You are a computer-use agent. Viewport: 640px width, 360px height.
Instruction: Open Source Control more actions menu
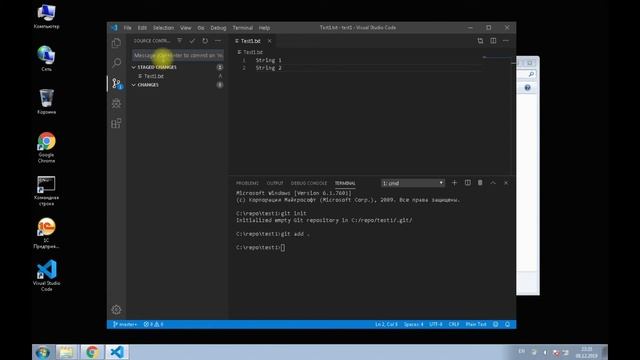pos(218,41)
